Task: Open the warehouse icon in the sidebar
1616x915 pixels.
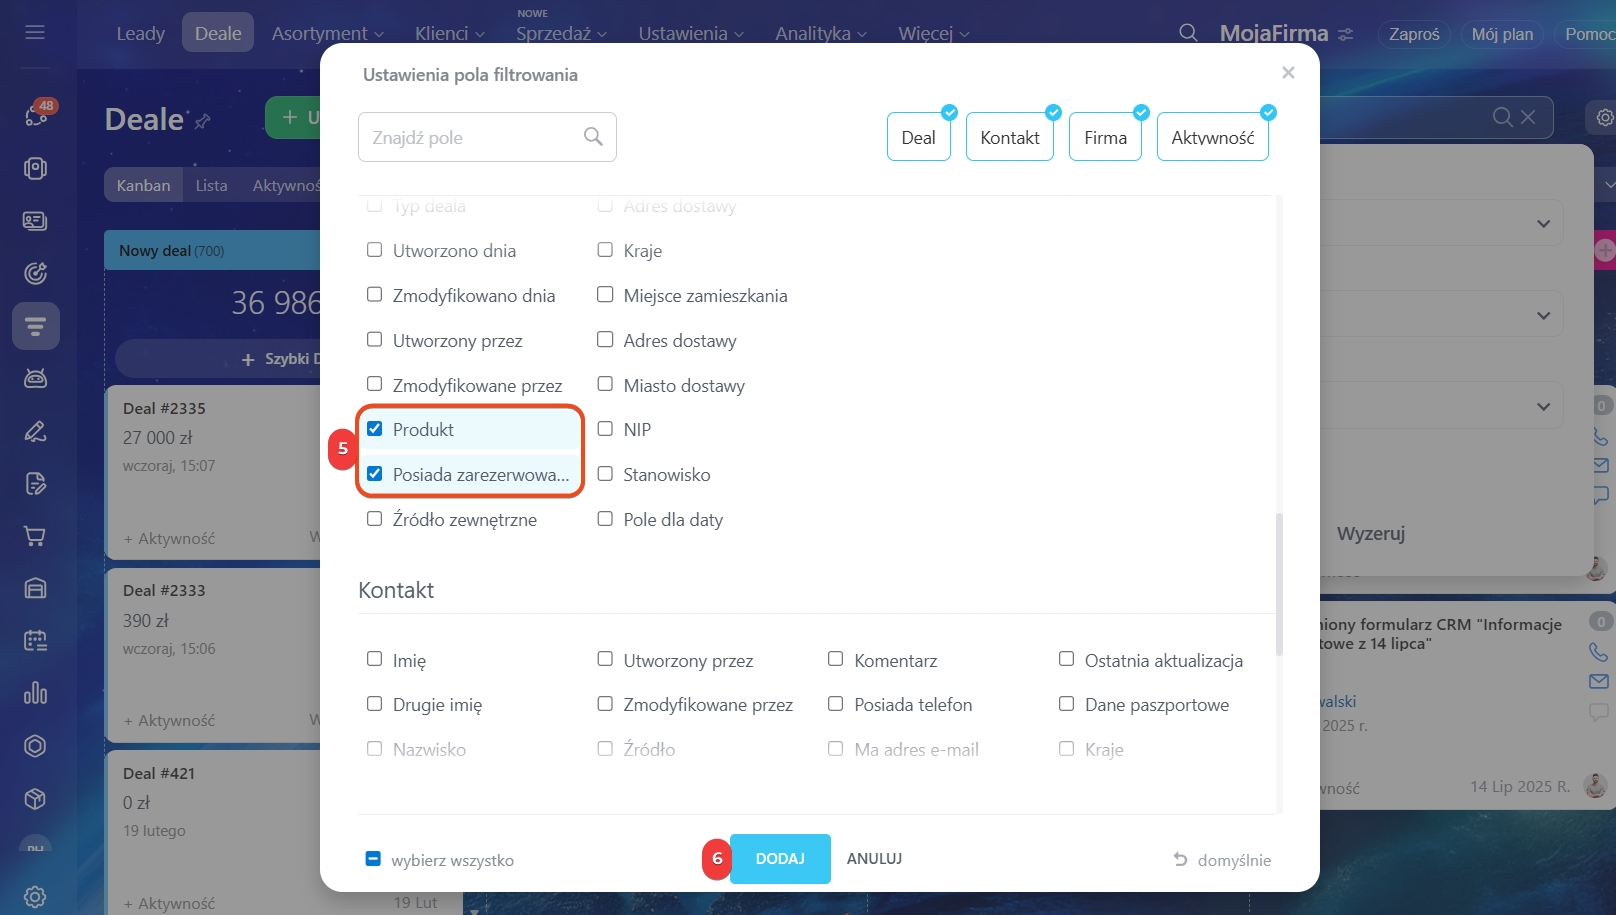Action: tap(35, 588)
